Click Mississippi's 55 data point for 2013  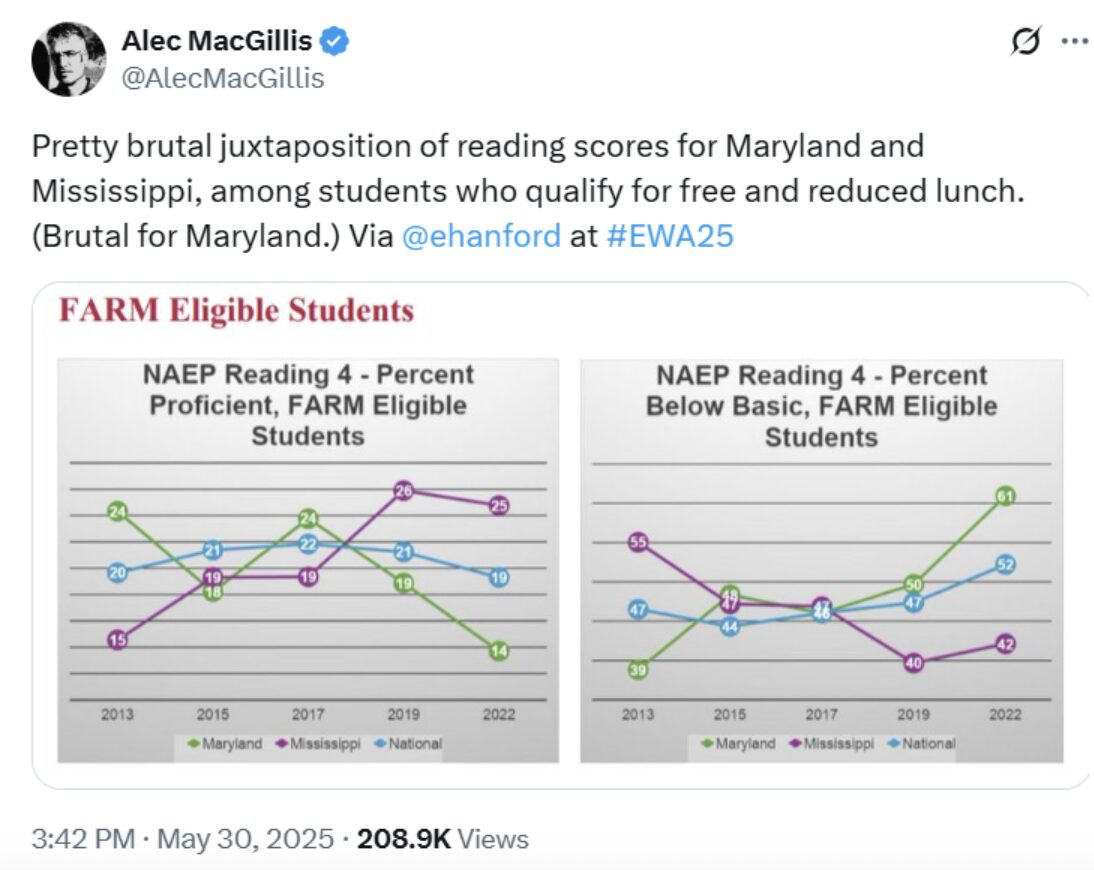(x=638, y=542)
